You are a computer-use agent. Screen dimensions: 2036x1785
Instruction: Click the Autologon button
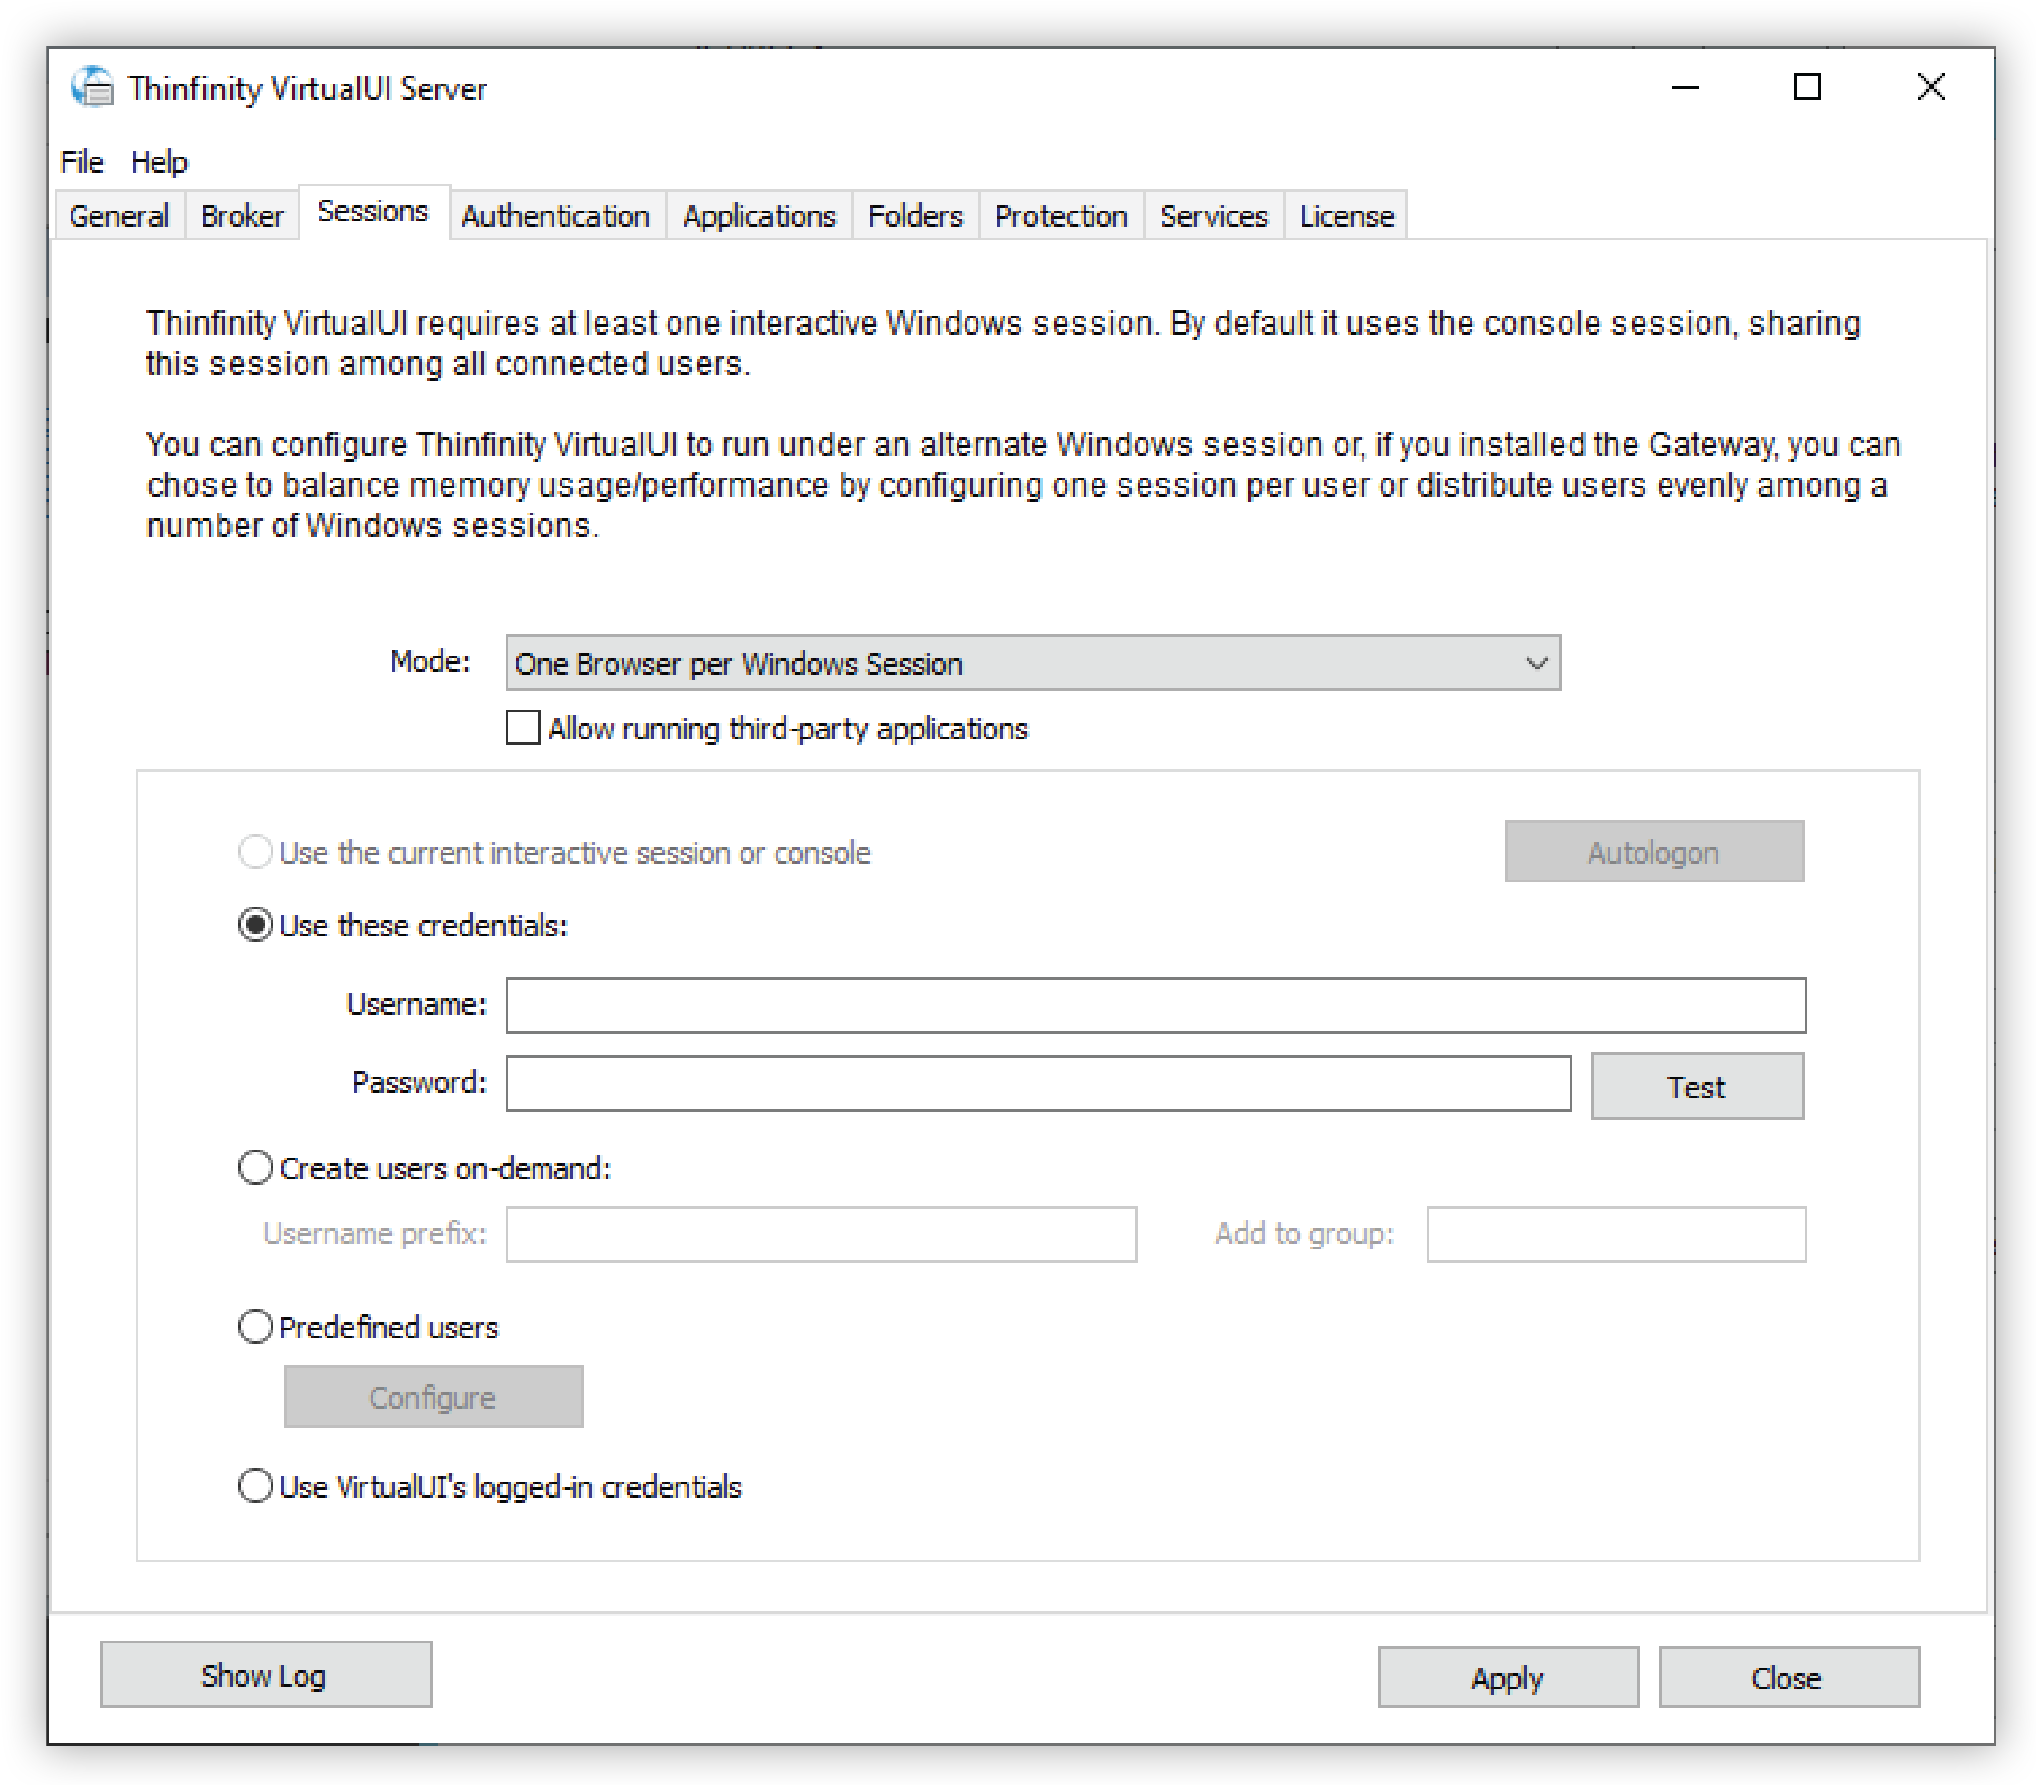1654,852
